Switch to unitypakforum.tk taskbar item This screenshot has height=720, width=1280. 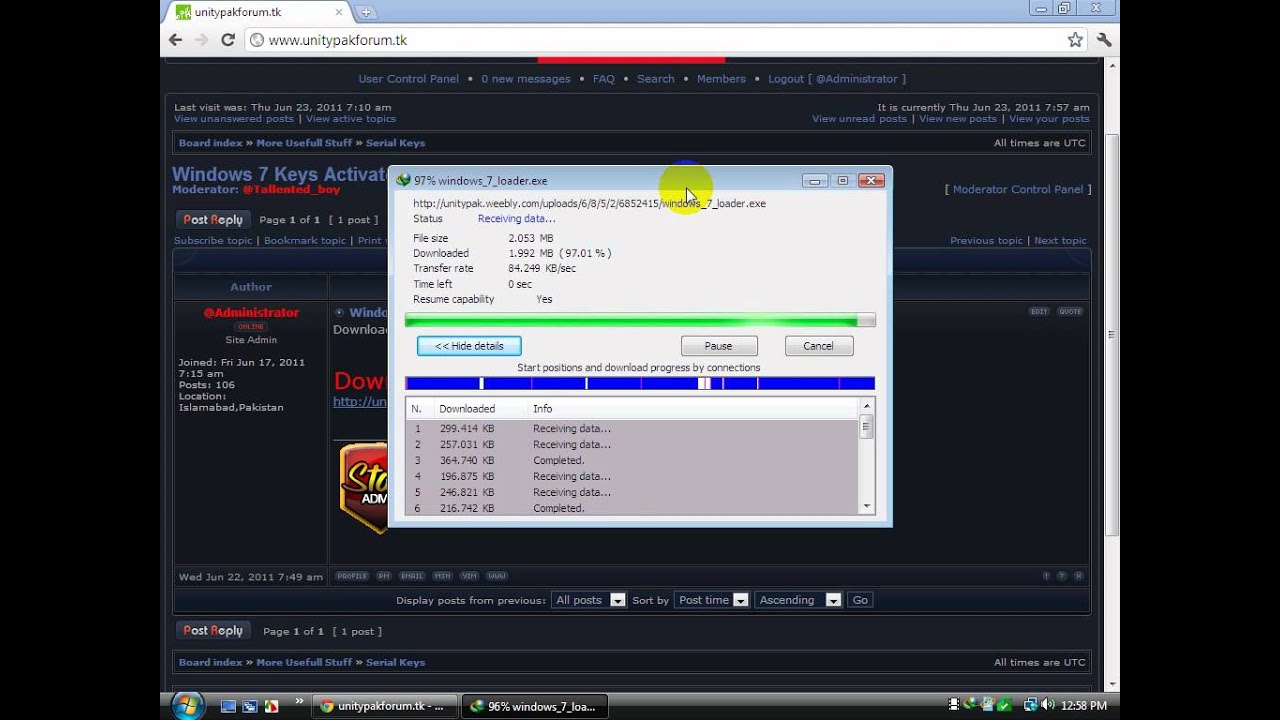[385, 706]
